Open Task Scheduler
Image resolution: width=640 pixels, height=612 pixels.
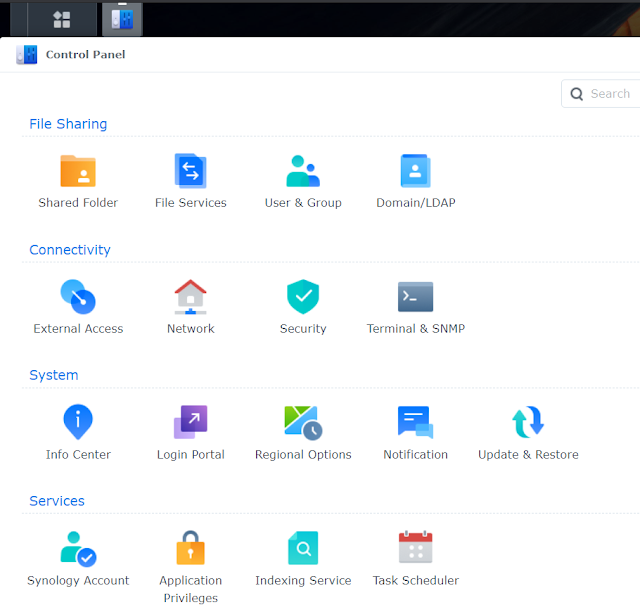(416, 559)
